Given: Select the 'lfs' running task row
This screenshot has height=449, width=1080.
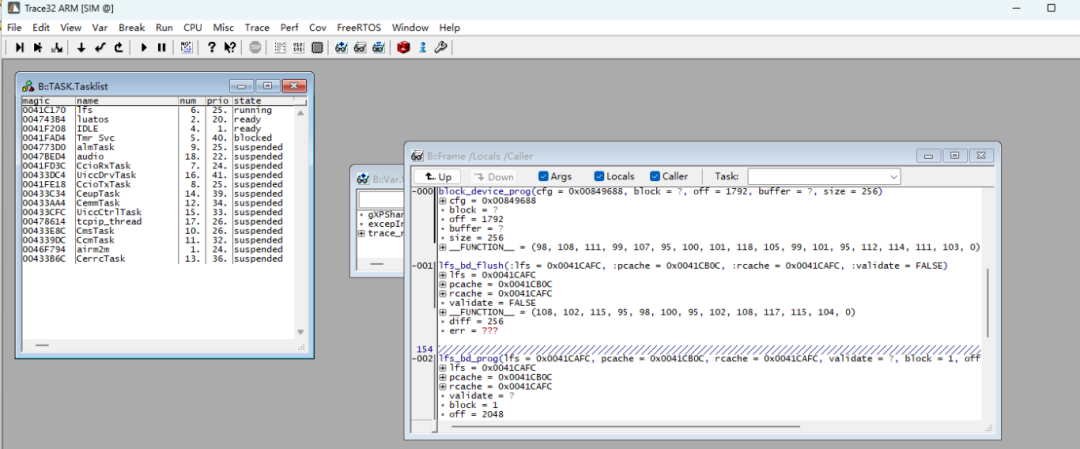Looking at the screenshot, I should [x=158, y=110].
